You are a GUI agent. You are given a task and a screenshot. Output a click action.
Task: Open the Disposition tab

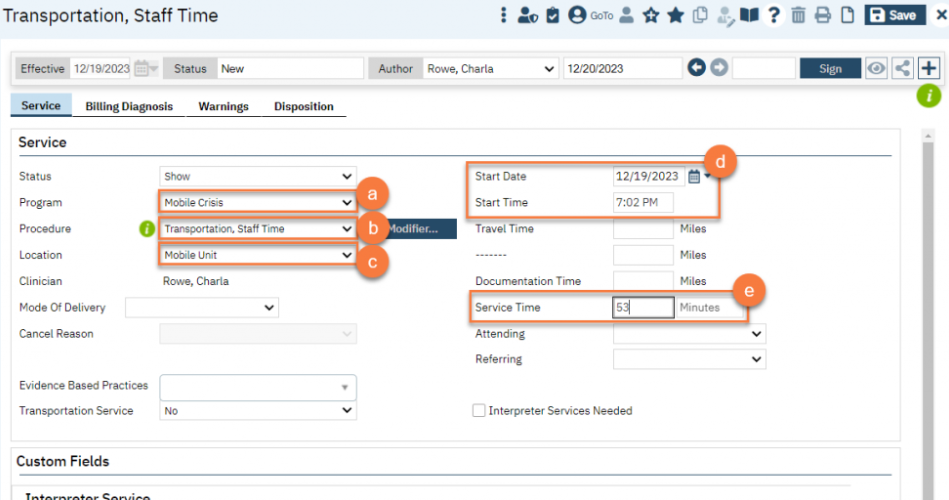click(x=303, y=106)
